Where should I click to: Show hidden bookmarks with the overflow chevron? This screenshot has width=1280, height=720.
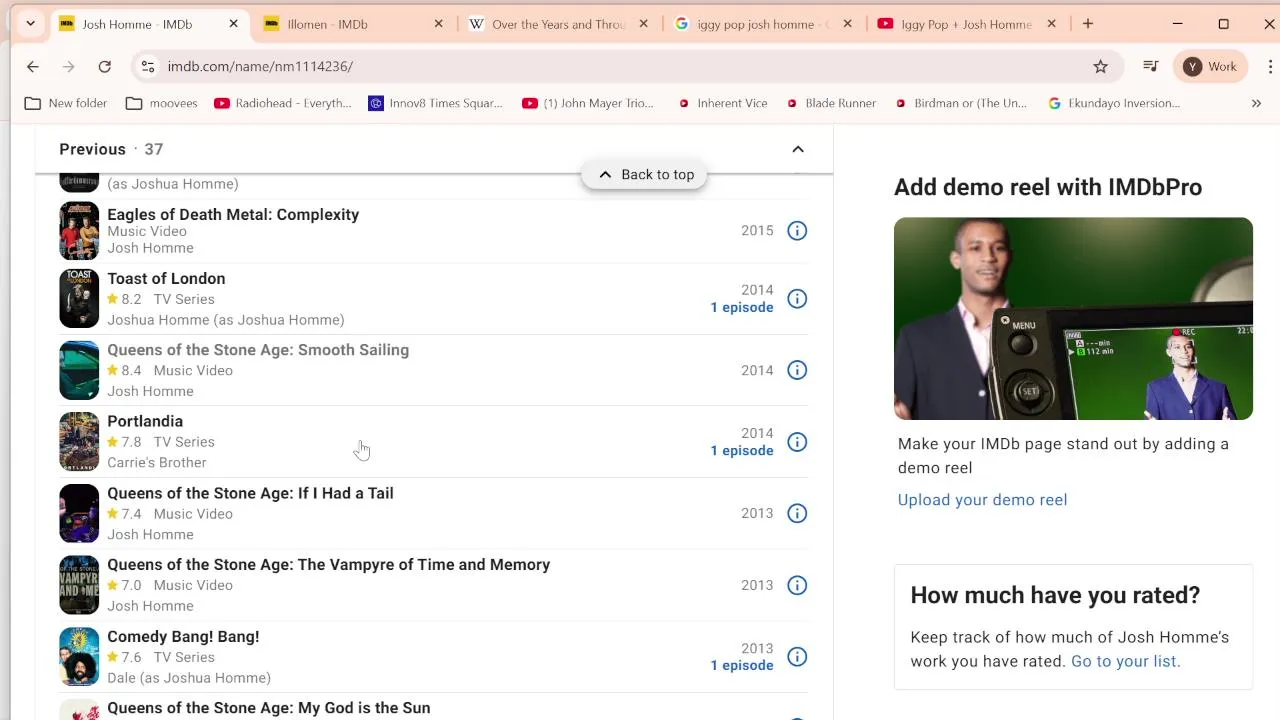(x=1256, y=103)
